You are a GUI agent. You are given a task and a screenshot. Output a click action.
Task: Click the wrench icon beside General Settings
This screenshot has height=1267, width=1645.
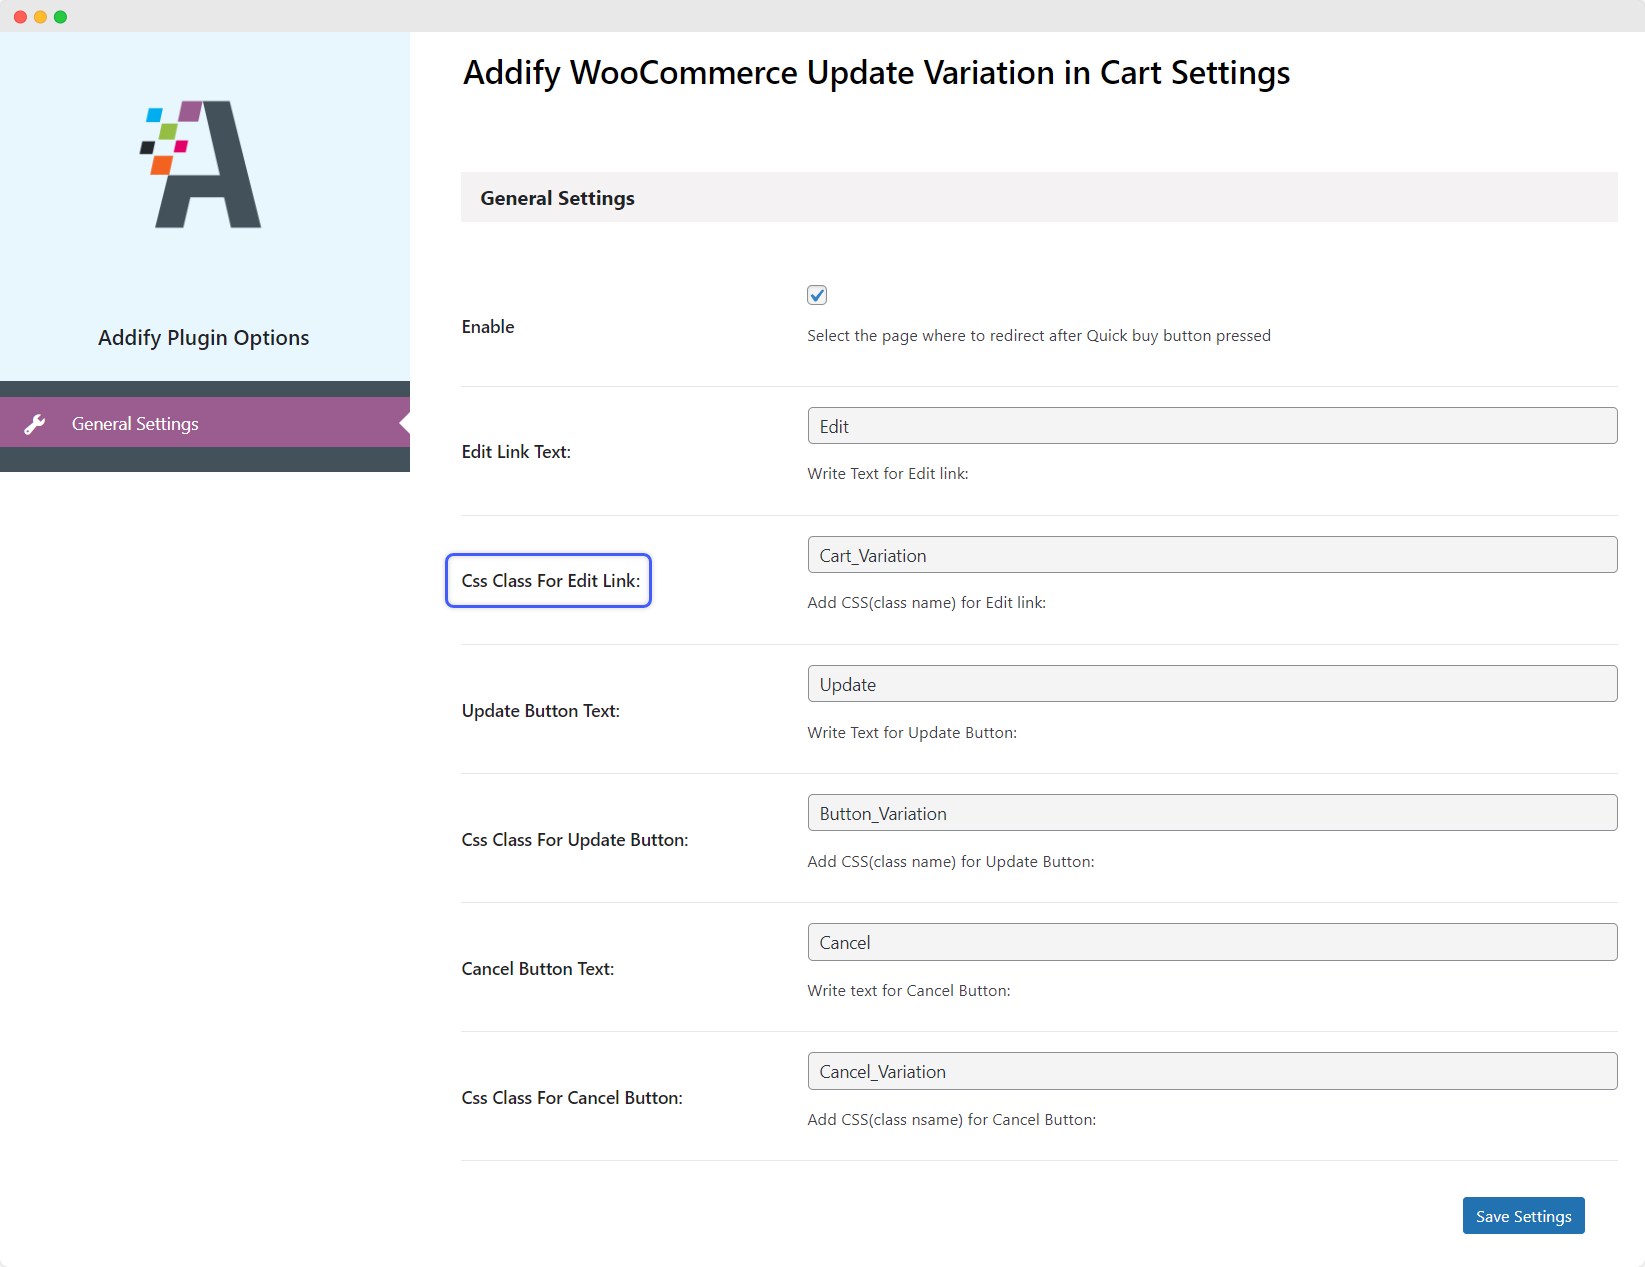coord(35,424)
